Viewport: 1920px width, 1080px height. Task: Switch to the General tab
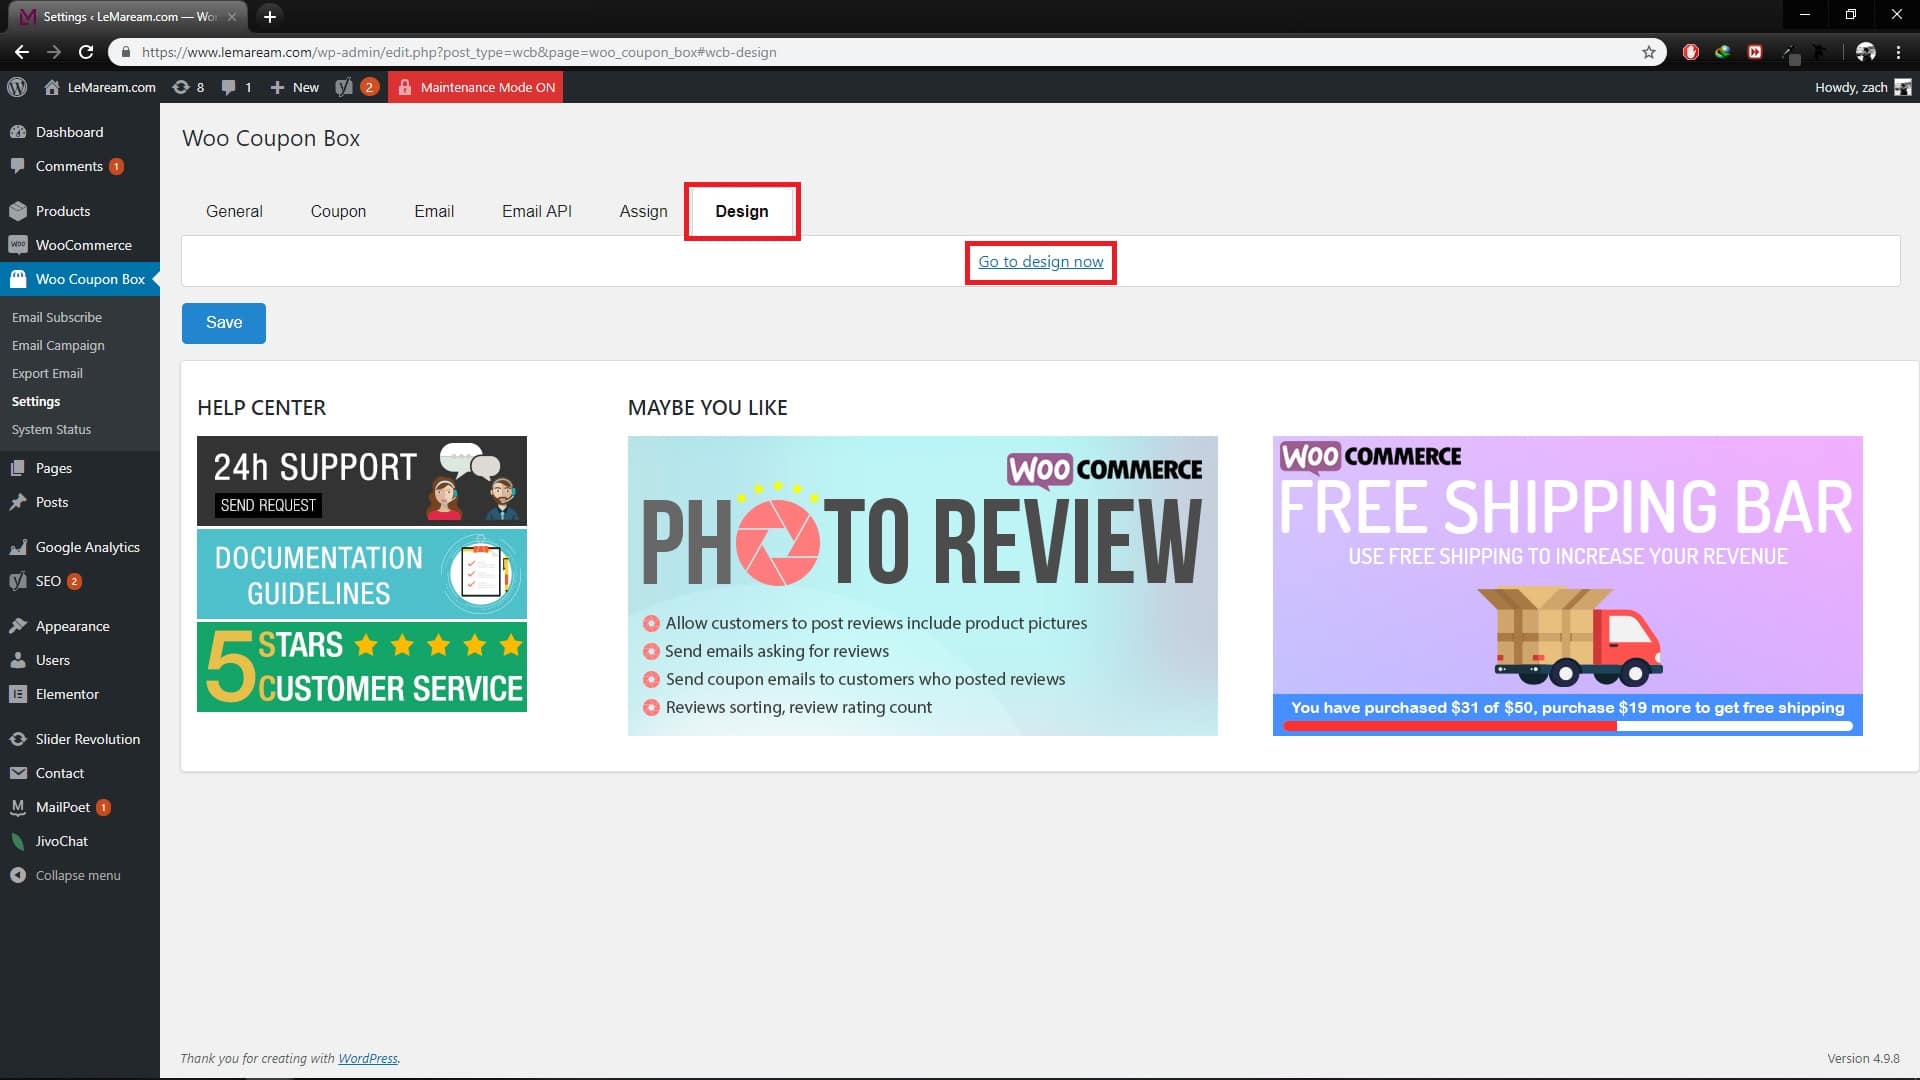point(234,211)
